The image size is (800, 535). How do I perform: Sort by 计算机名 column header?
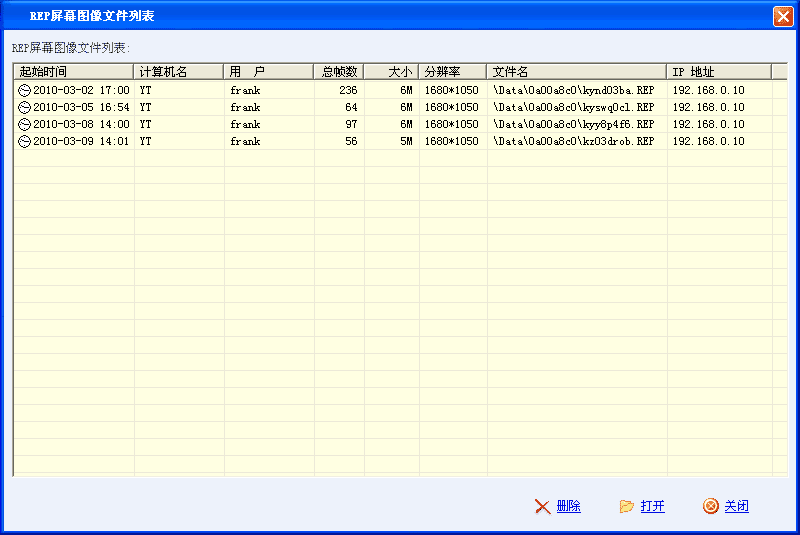click(x=179, y=72)
